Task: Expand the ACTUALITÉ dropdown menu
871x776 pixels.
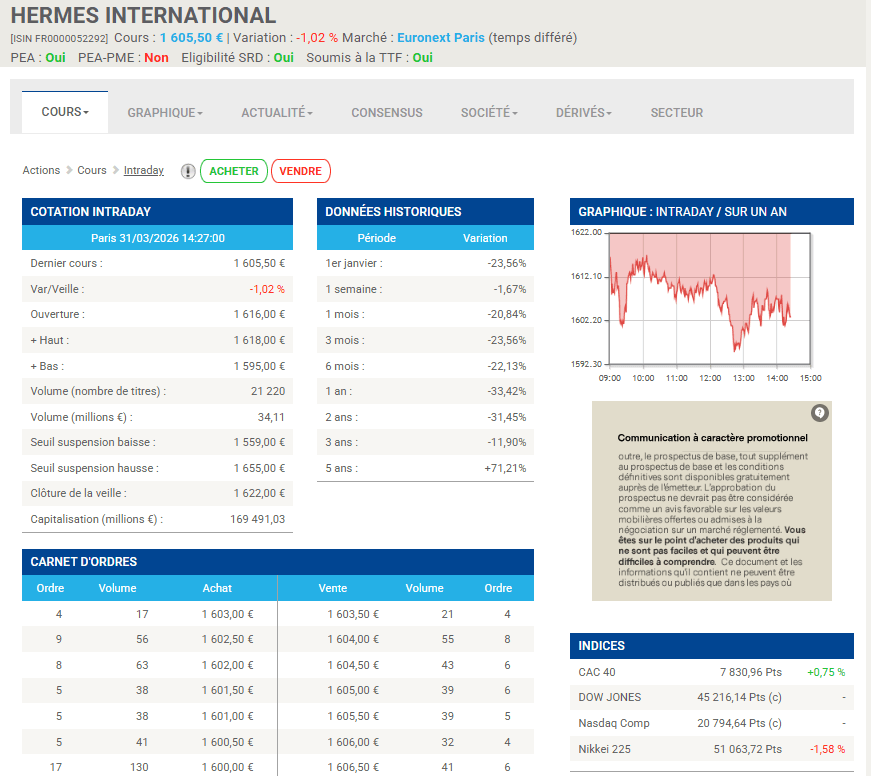Action: click(x=277, y=113)
